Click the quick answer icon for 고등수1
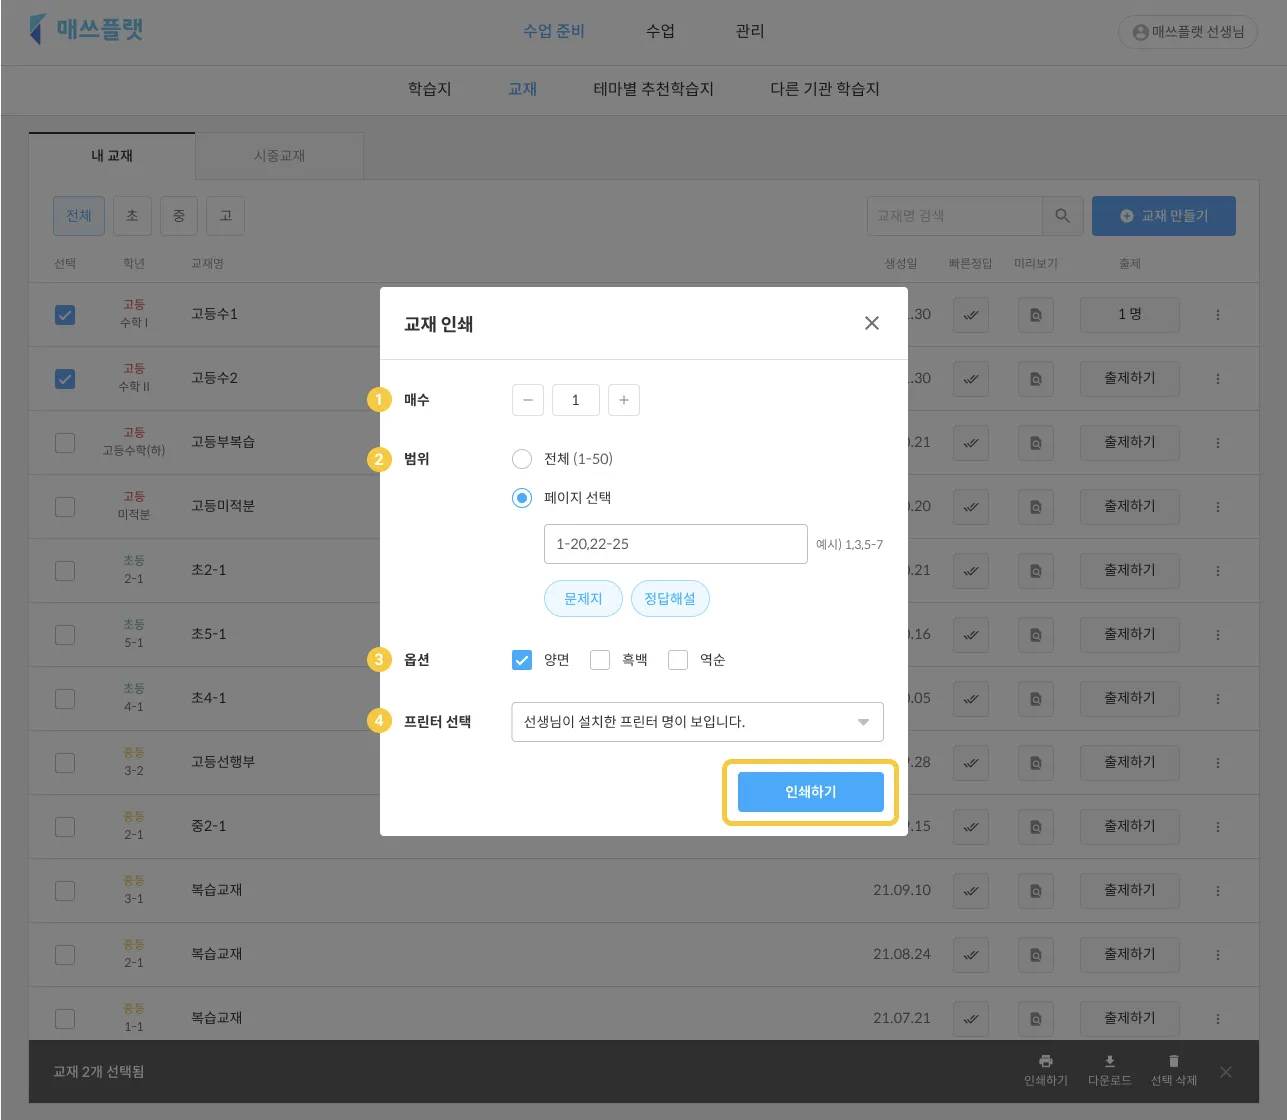 point(971,315)
